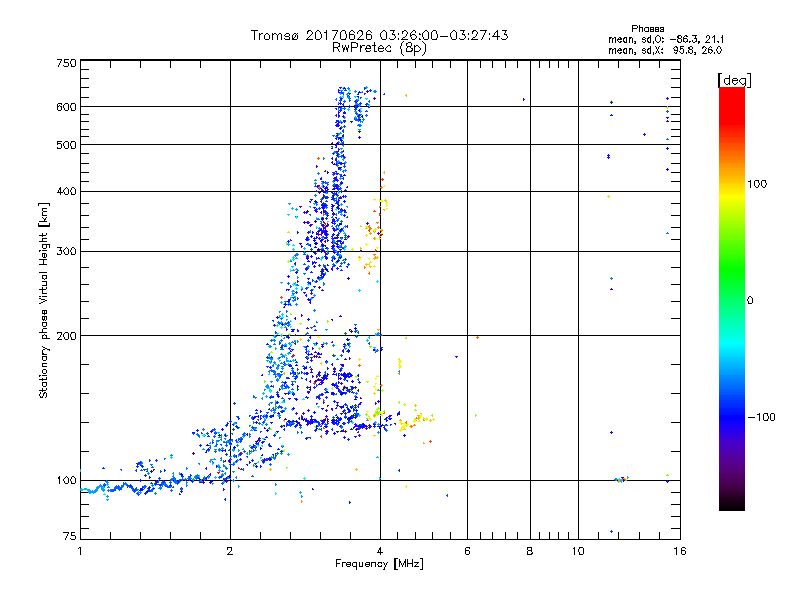Viewport: 800px width, 600px height.
Task: Click the 'mean, sd,O: -86.3, 21.1' statistics line
Action: point(666,40)
